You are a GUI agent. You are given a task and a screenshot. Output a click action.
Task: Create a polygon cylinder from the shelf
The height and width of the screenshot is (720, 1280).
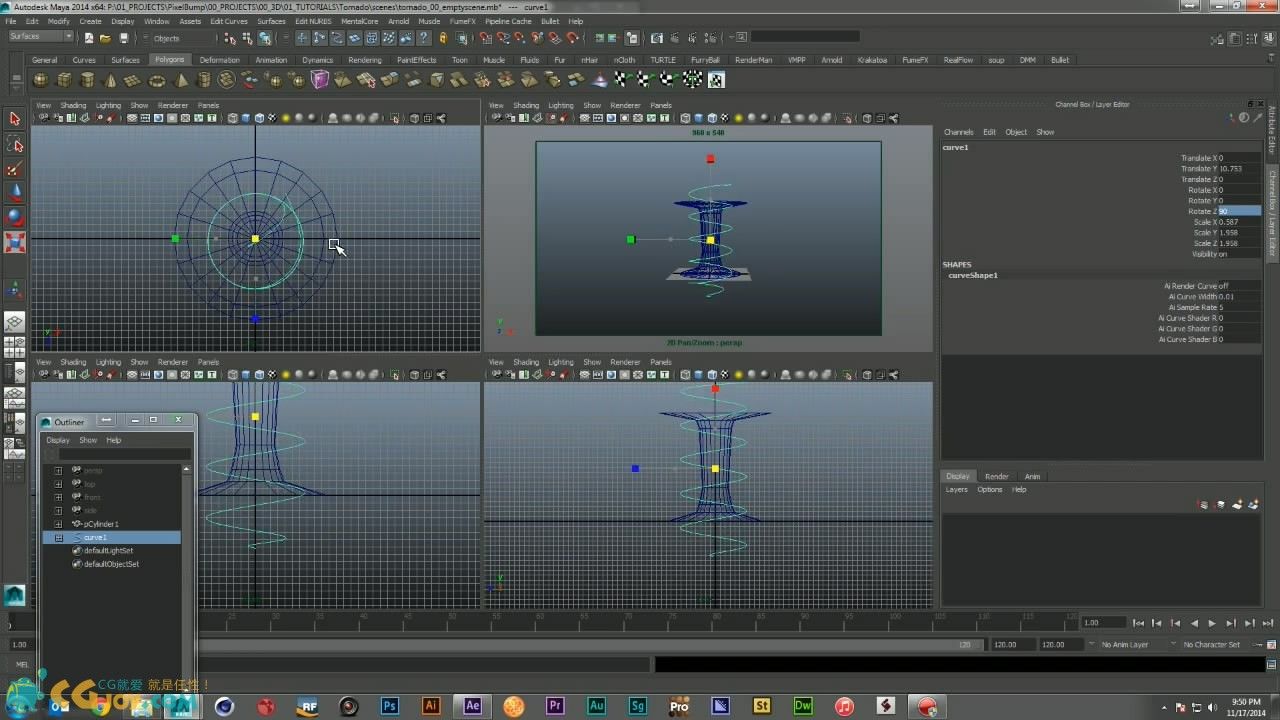(x=87, y=80)
